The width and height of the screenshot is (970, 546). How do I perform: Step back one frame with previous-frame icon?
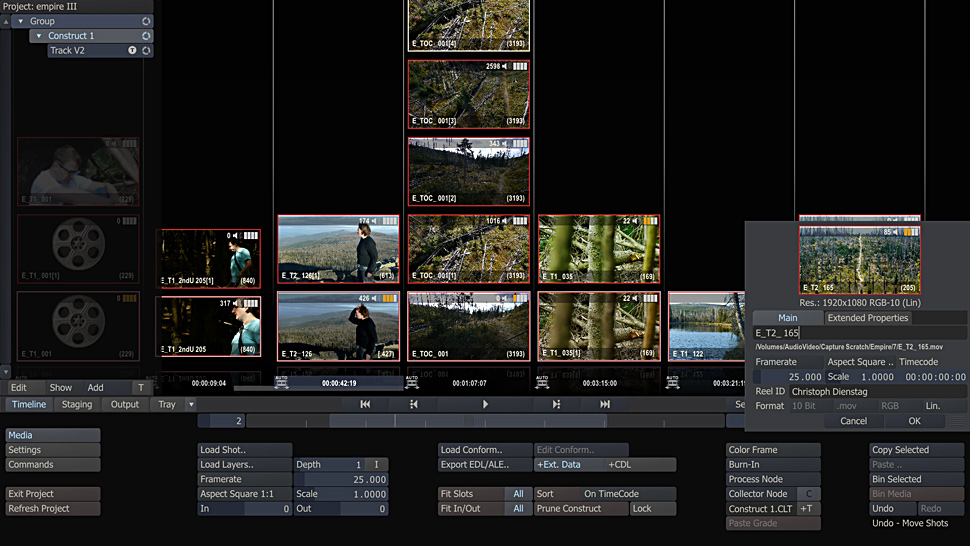point(413,404)
